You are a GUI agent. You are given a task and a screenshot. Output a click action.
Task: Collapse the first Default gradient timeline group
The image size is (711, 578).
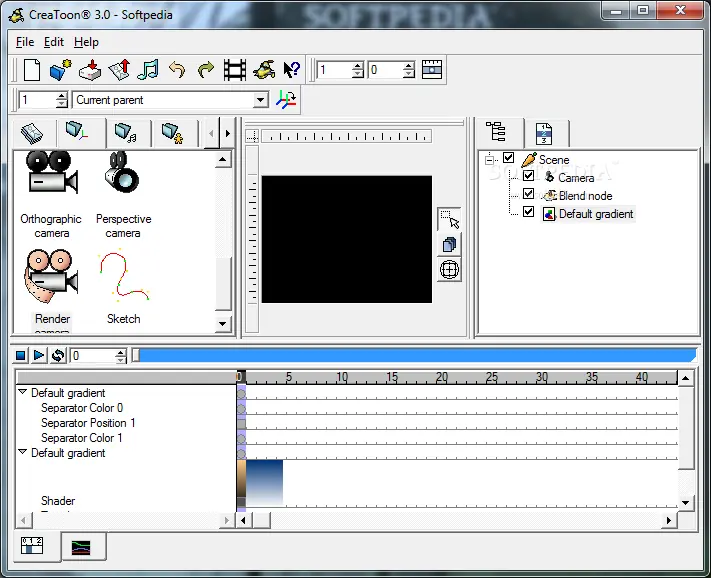point(22,391)
